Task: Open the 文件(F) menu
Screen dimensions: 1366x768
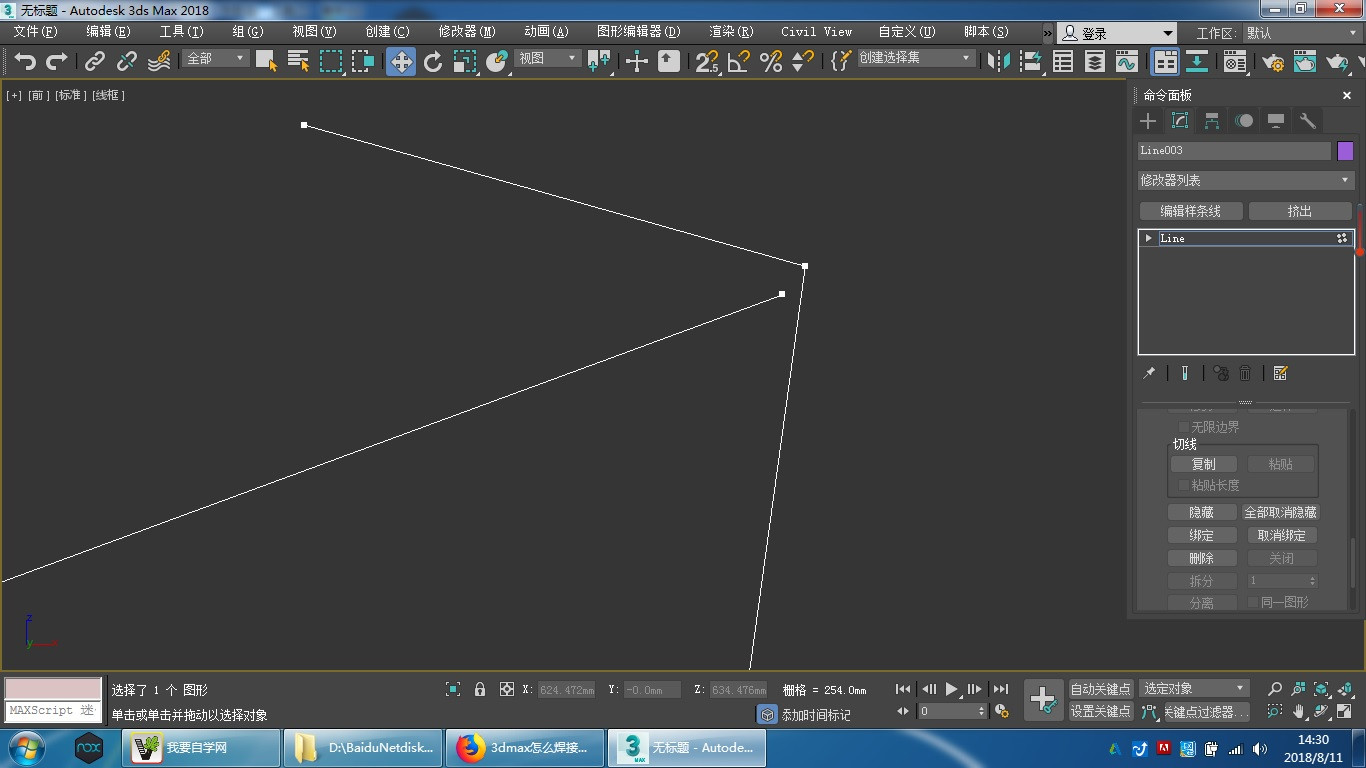Action: click(x=35, y=32)
